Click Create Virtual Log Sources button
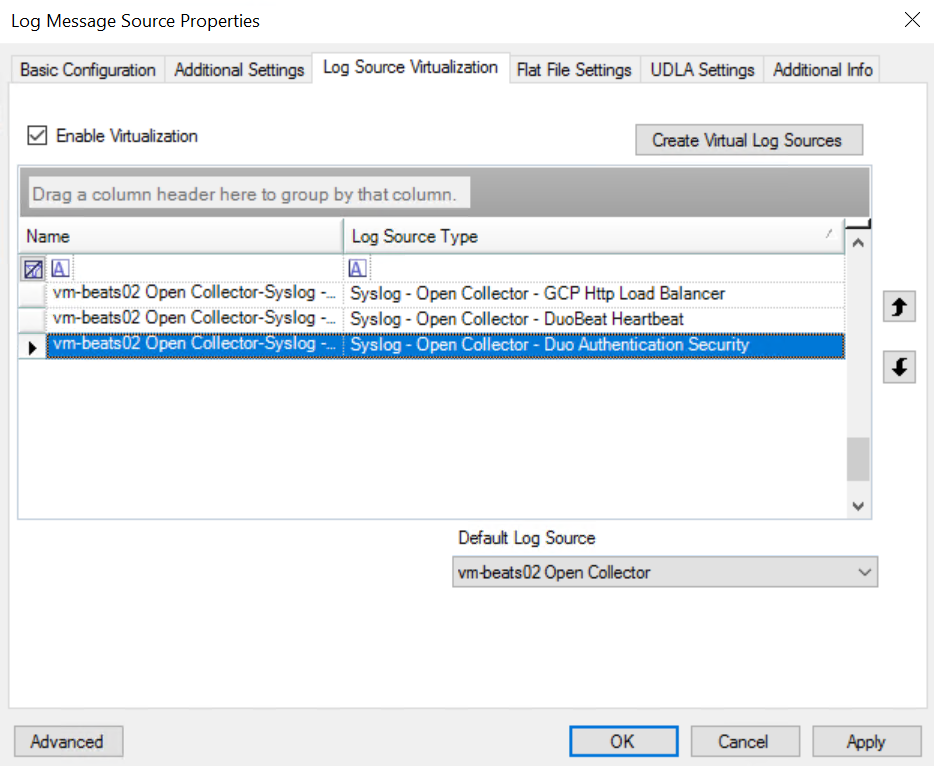 tap(748, 140)
